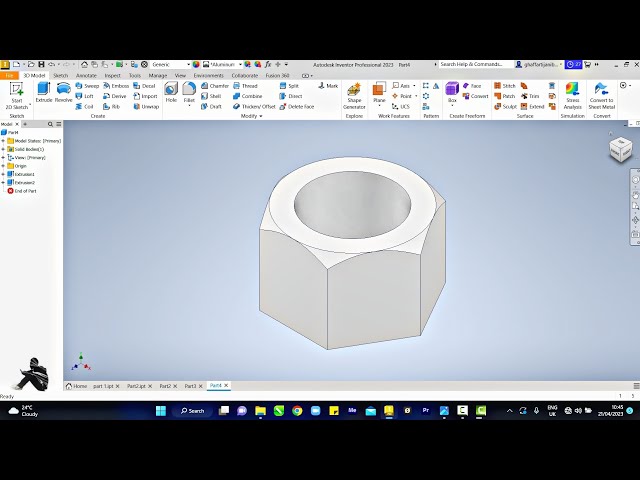The image size is (640, 480).
Task: Choose the Loft tool
Action: 84,96
